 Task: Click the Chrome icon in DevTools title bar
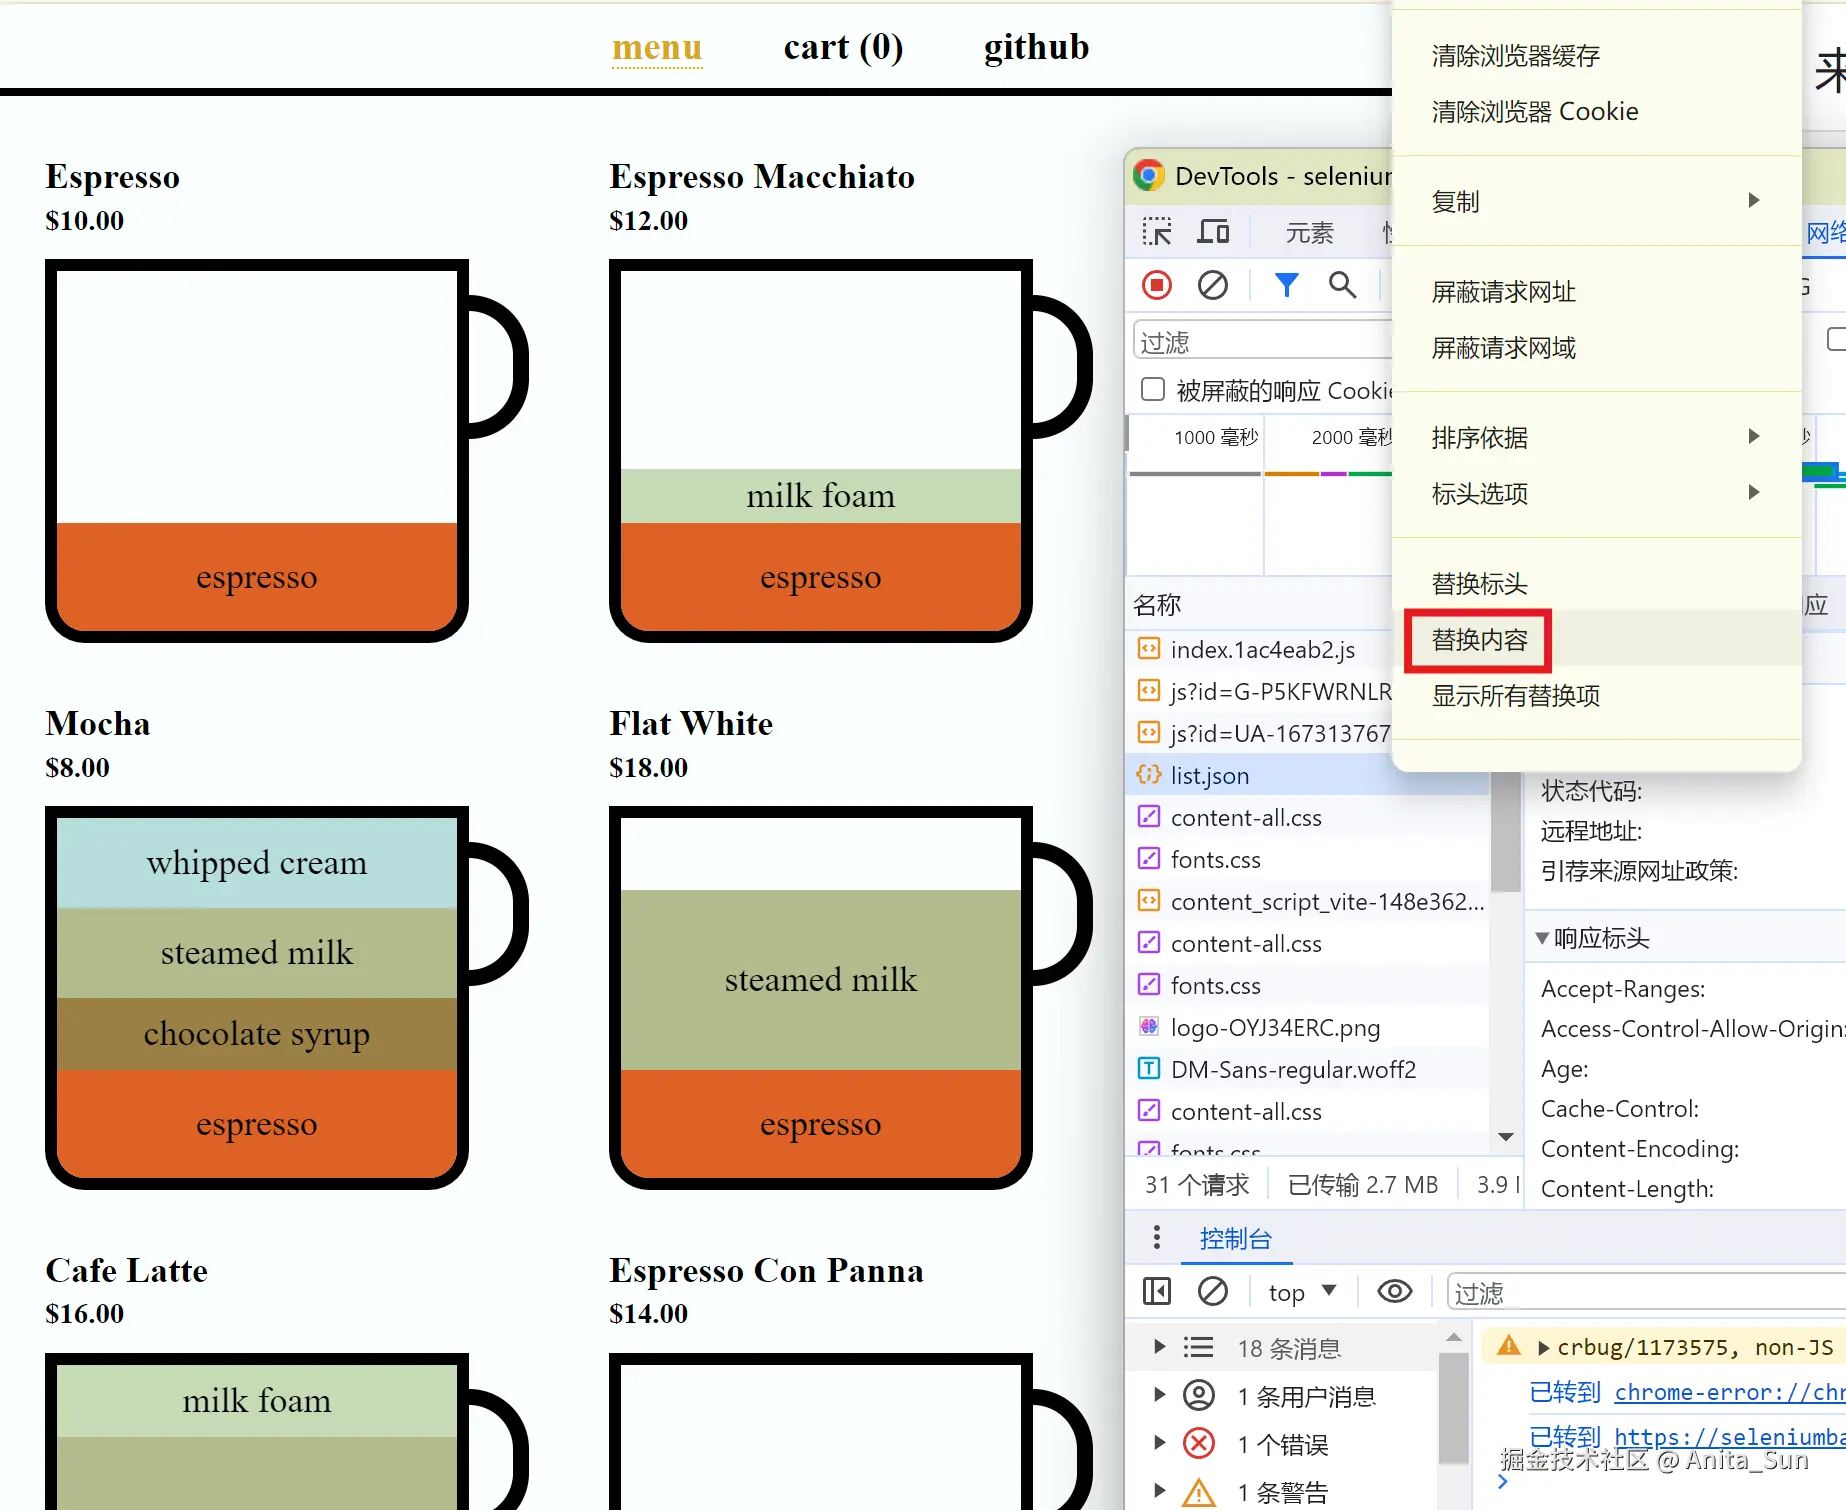pos(1149,176)
